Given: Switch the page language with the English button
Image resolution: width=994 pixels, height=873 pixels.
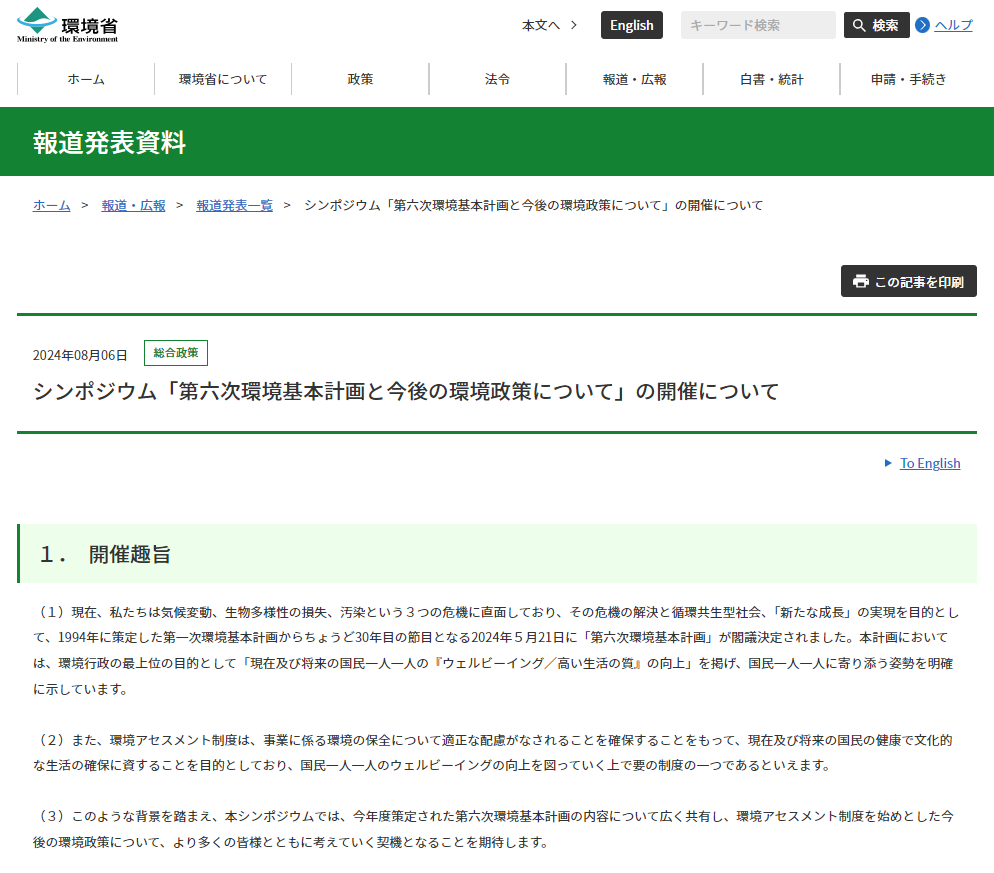Looking at the screenshot, I should [631, 24].
